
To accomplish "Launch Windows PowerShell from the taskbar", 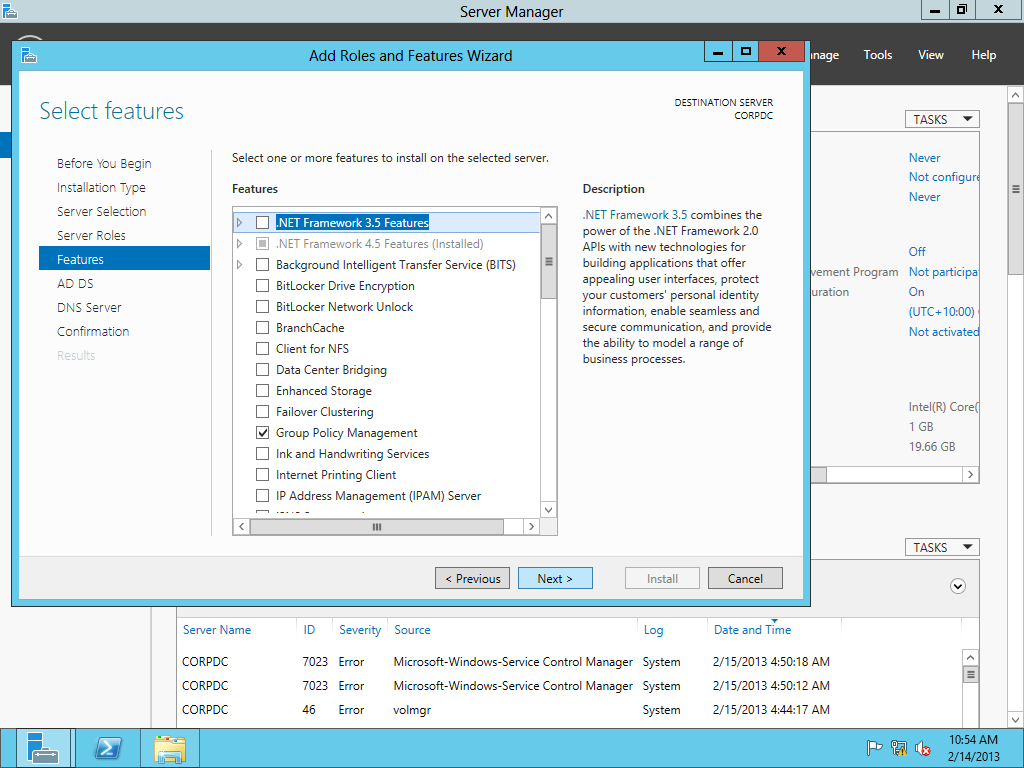I will click(108, 748).
